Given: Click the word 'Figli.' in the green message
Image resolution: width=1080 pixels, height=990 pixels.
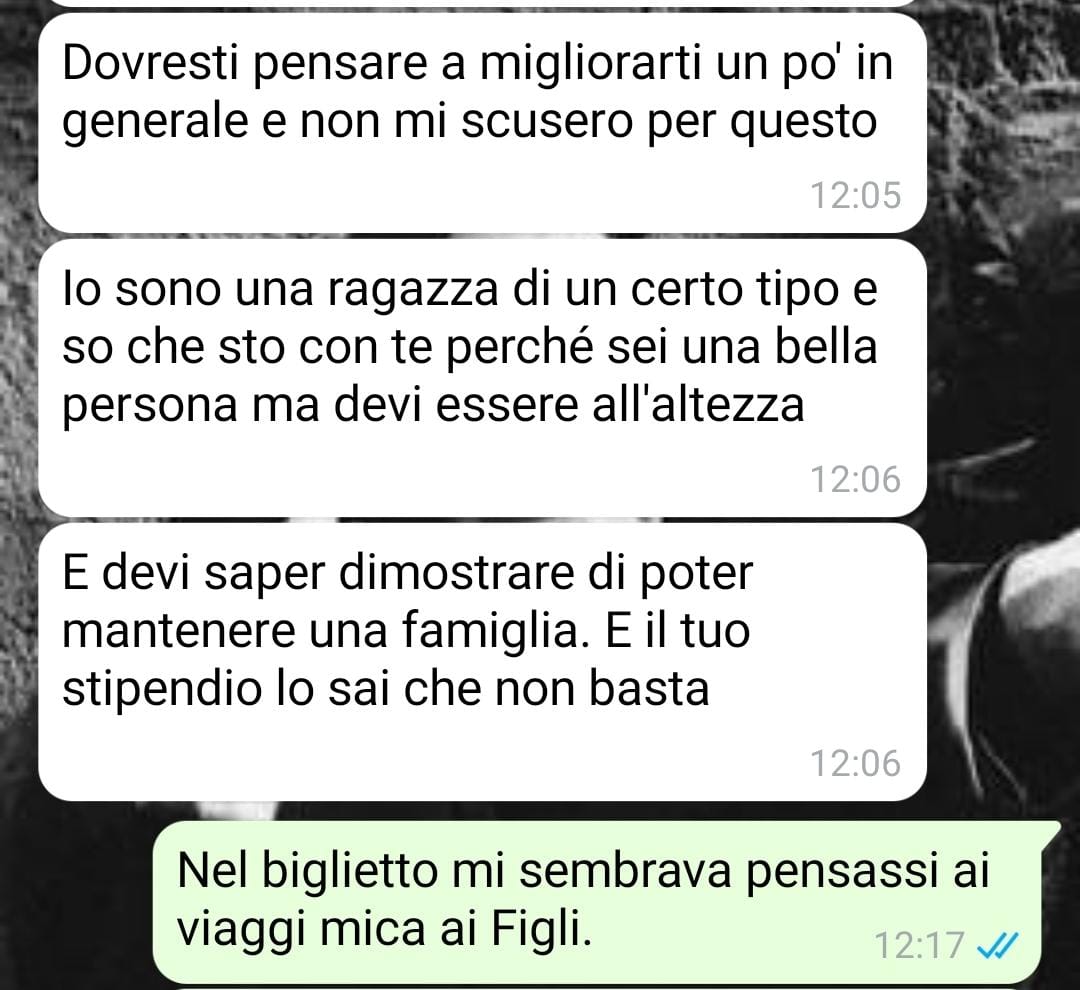Looking at the screenshot, I should [541, 929].
